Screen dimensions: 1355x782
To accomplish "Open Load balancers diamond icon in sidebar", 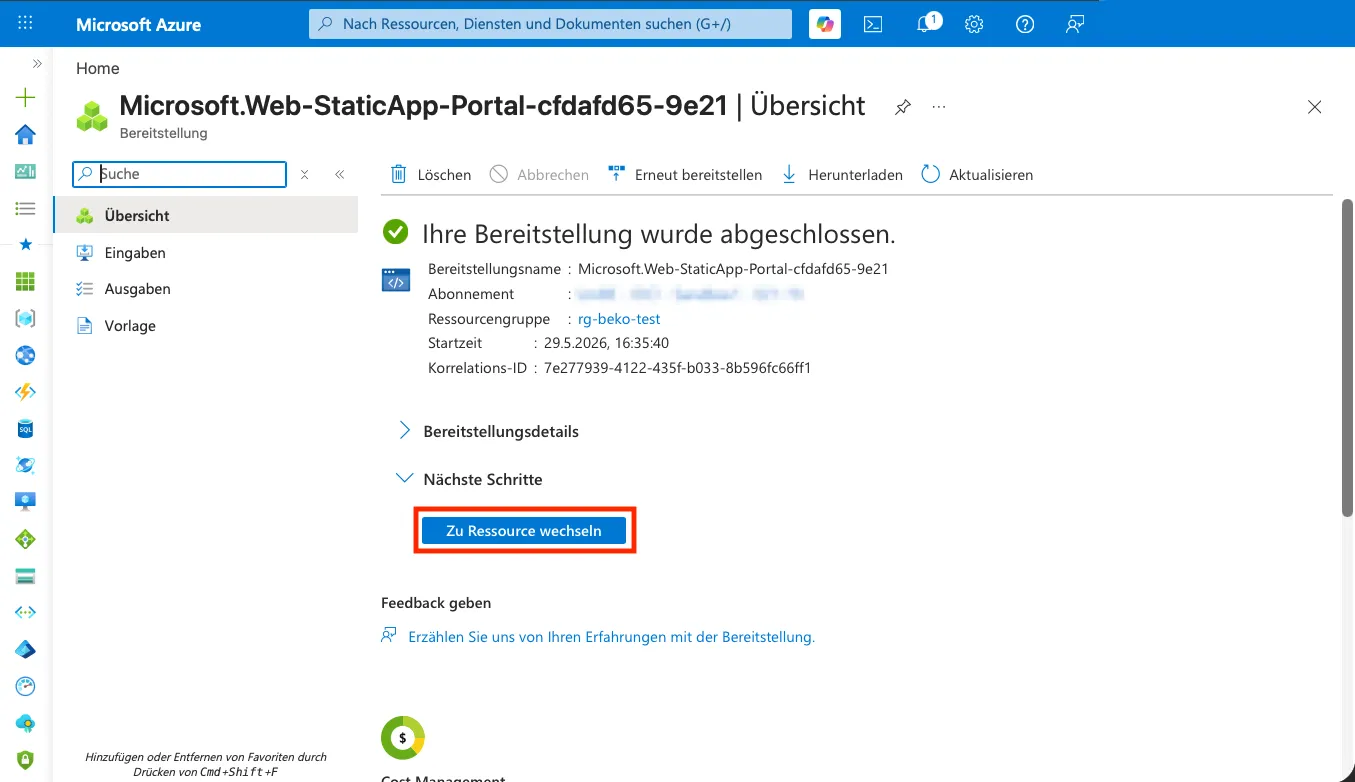I will [x=26, y=539].
